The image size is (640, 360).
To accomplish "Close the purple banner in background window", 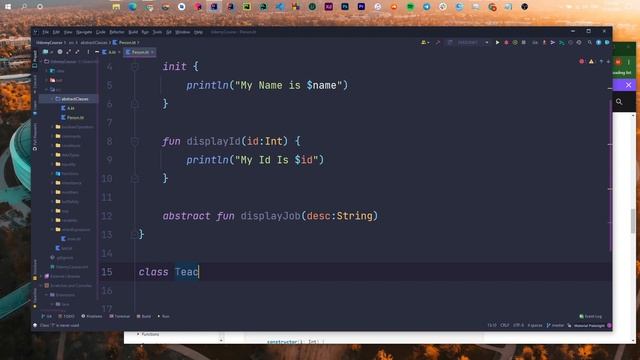I will coord(629,85).
